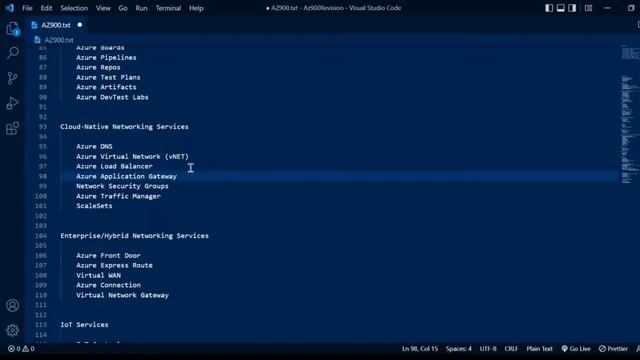The image size is (640, 360).
Task: Open the Help menu
Action: (196, 8)
